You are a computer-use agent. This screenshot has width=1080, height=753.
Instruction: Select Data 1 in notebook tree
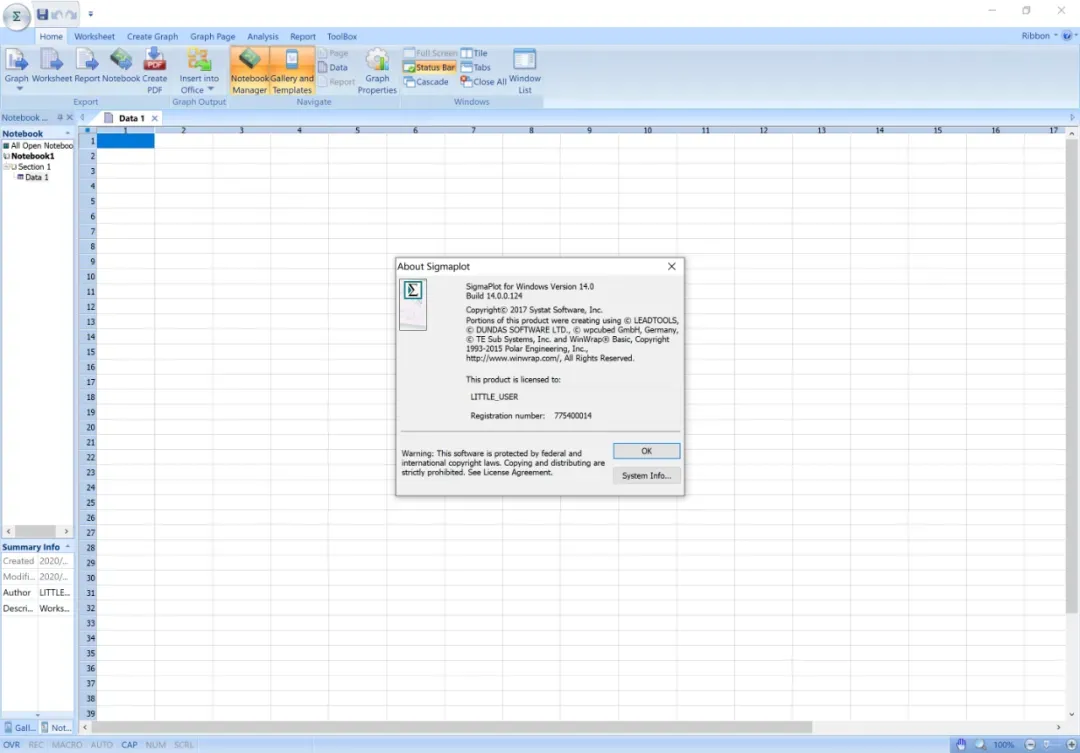33,178
